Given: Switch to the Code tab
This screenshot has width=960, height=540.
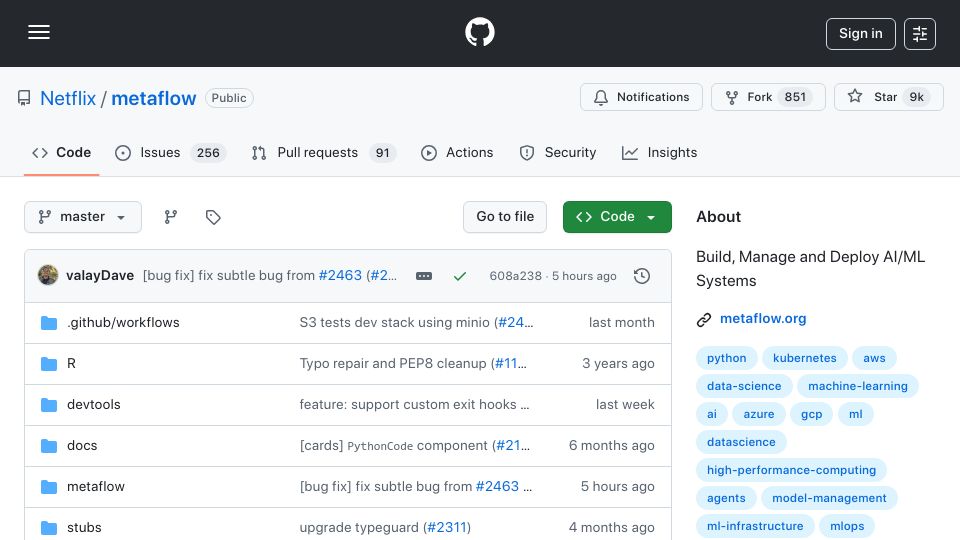Looking at the screenshot, I should tap(61, 152).
